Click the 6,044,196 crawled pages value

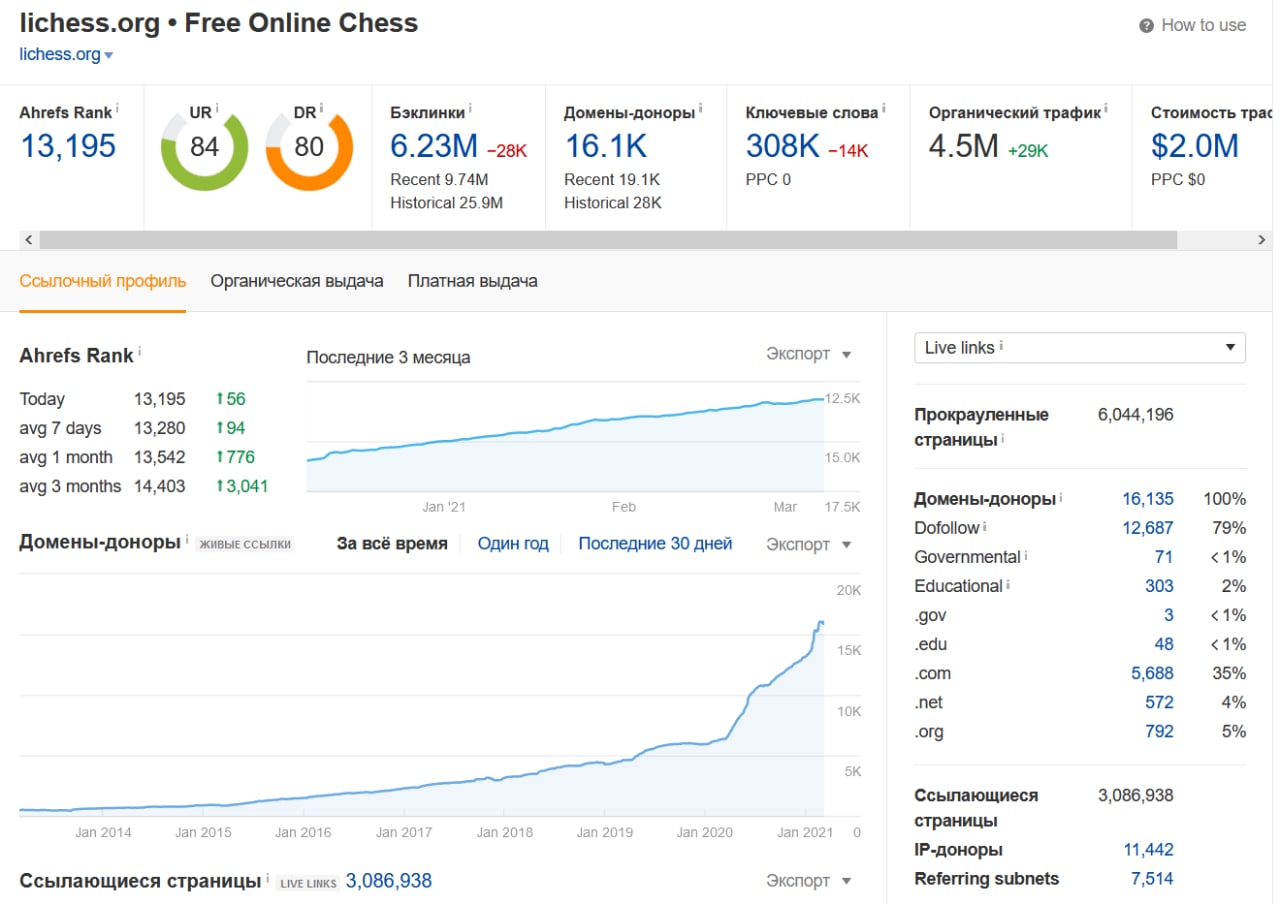(1136, 414)
